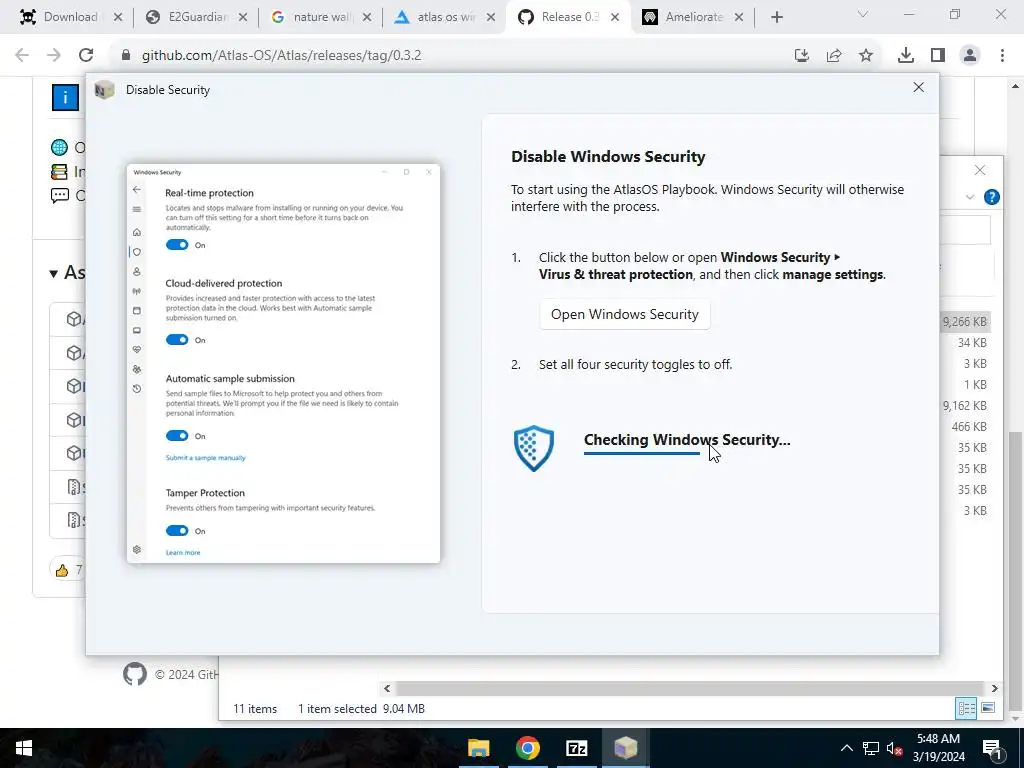1024x768 pixels.
Task: Expand the ribbon chevron in the file window
Action: (x=970, y=197)
